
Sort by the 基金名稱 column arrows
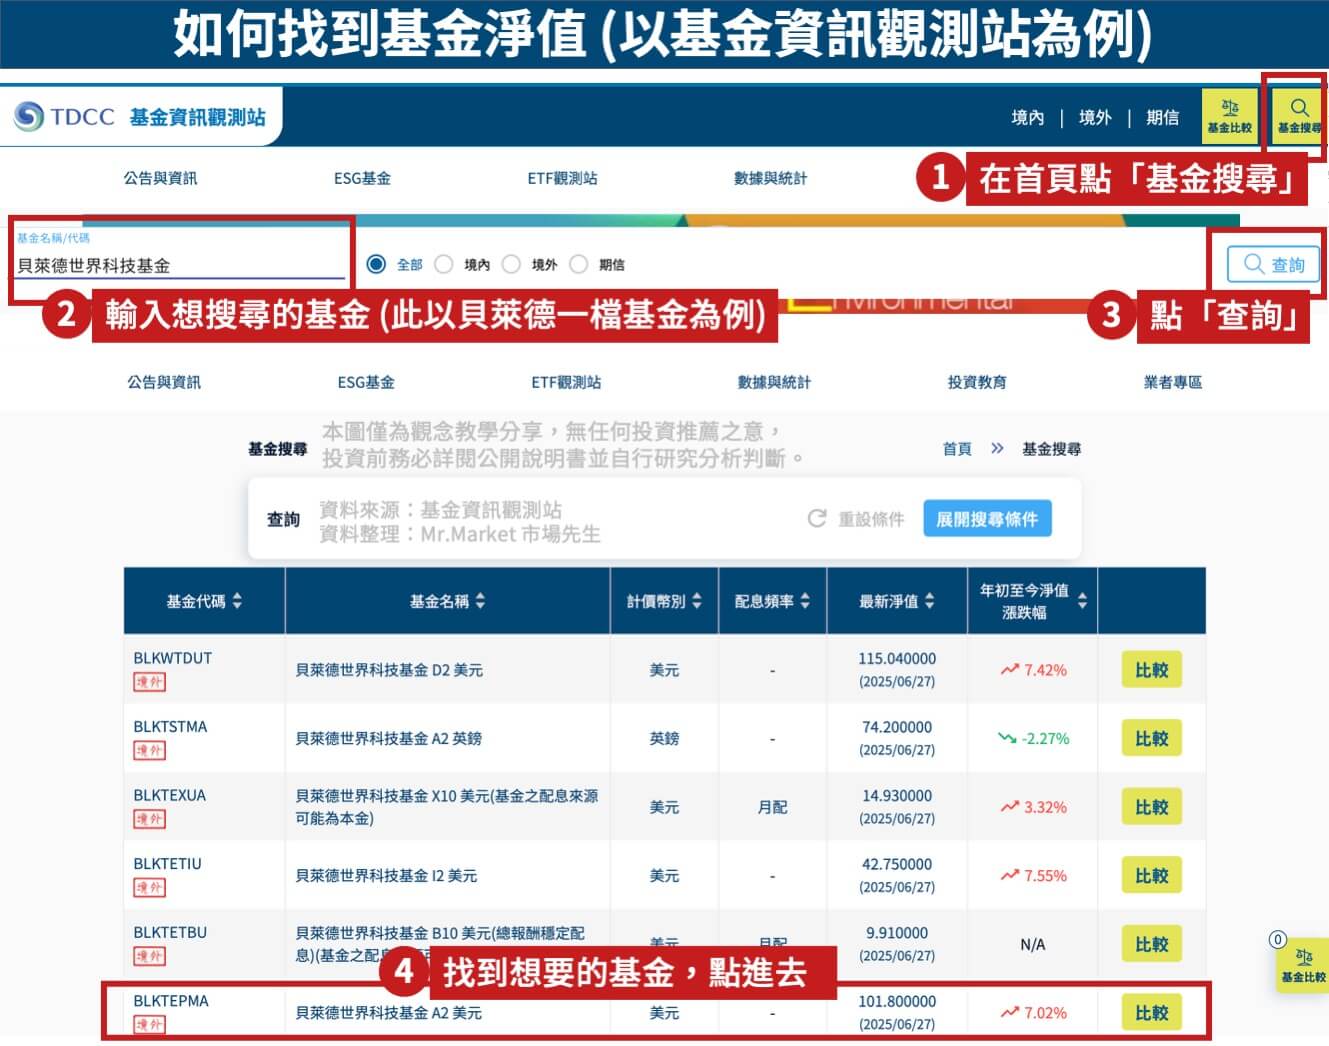coord(480,600)
